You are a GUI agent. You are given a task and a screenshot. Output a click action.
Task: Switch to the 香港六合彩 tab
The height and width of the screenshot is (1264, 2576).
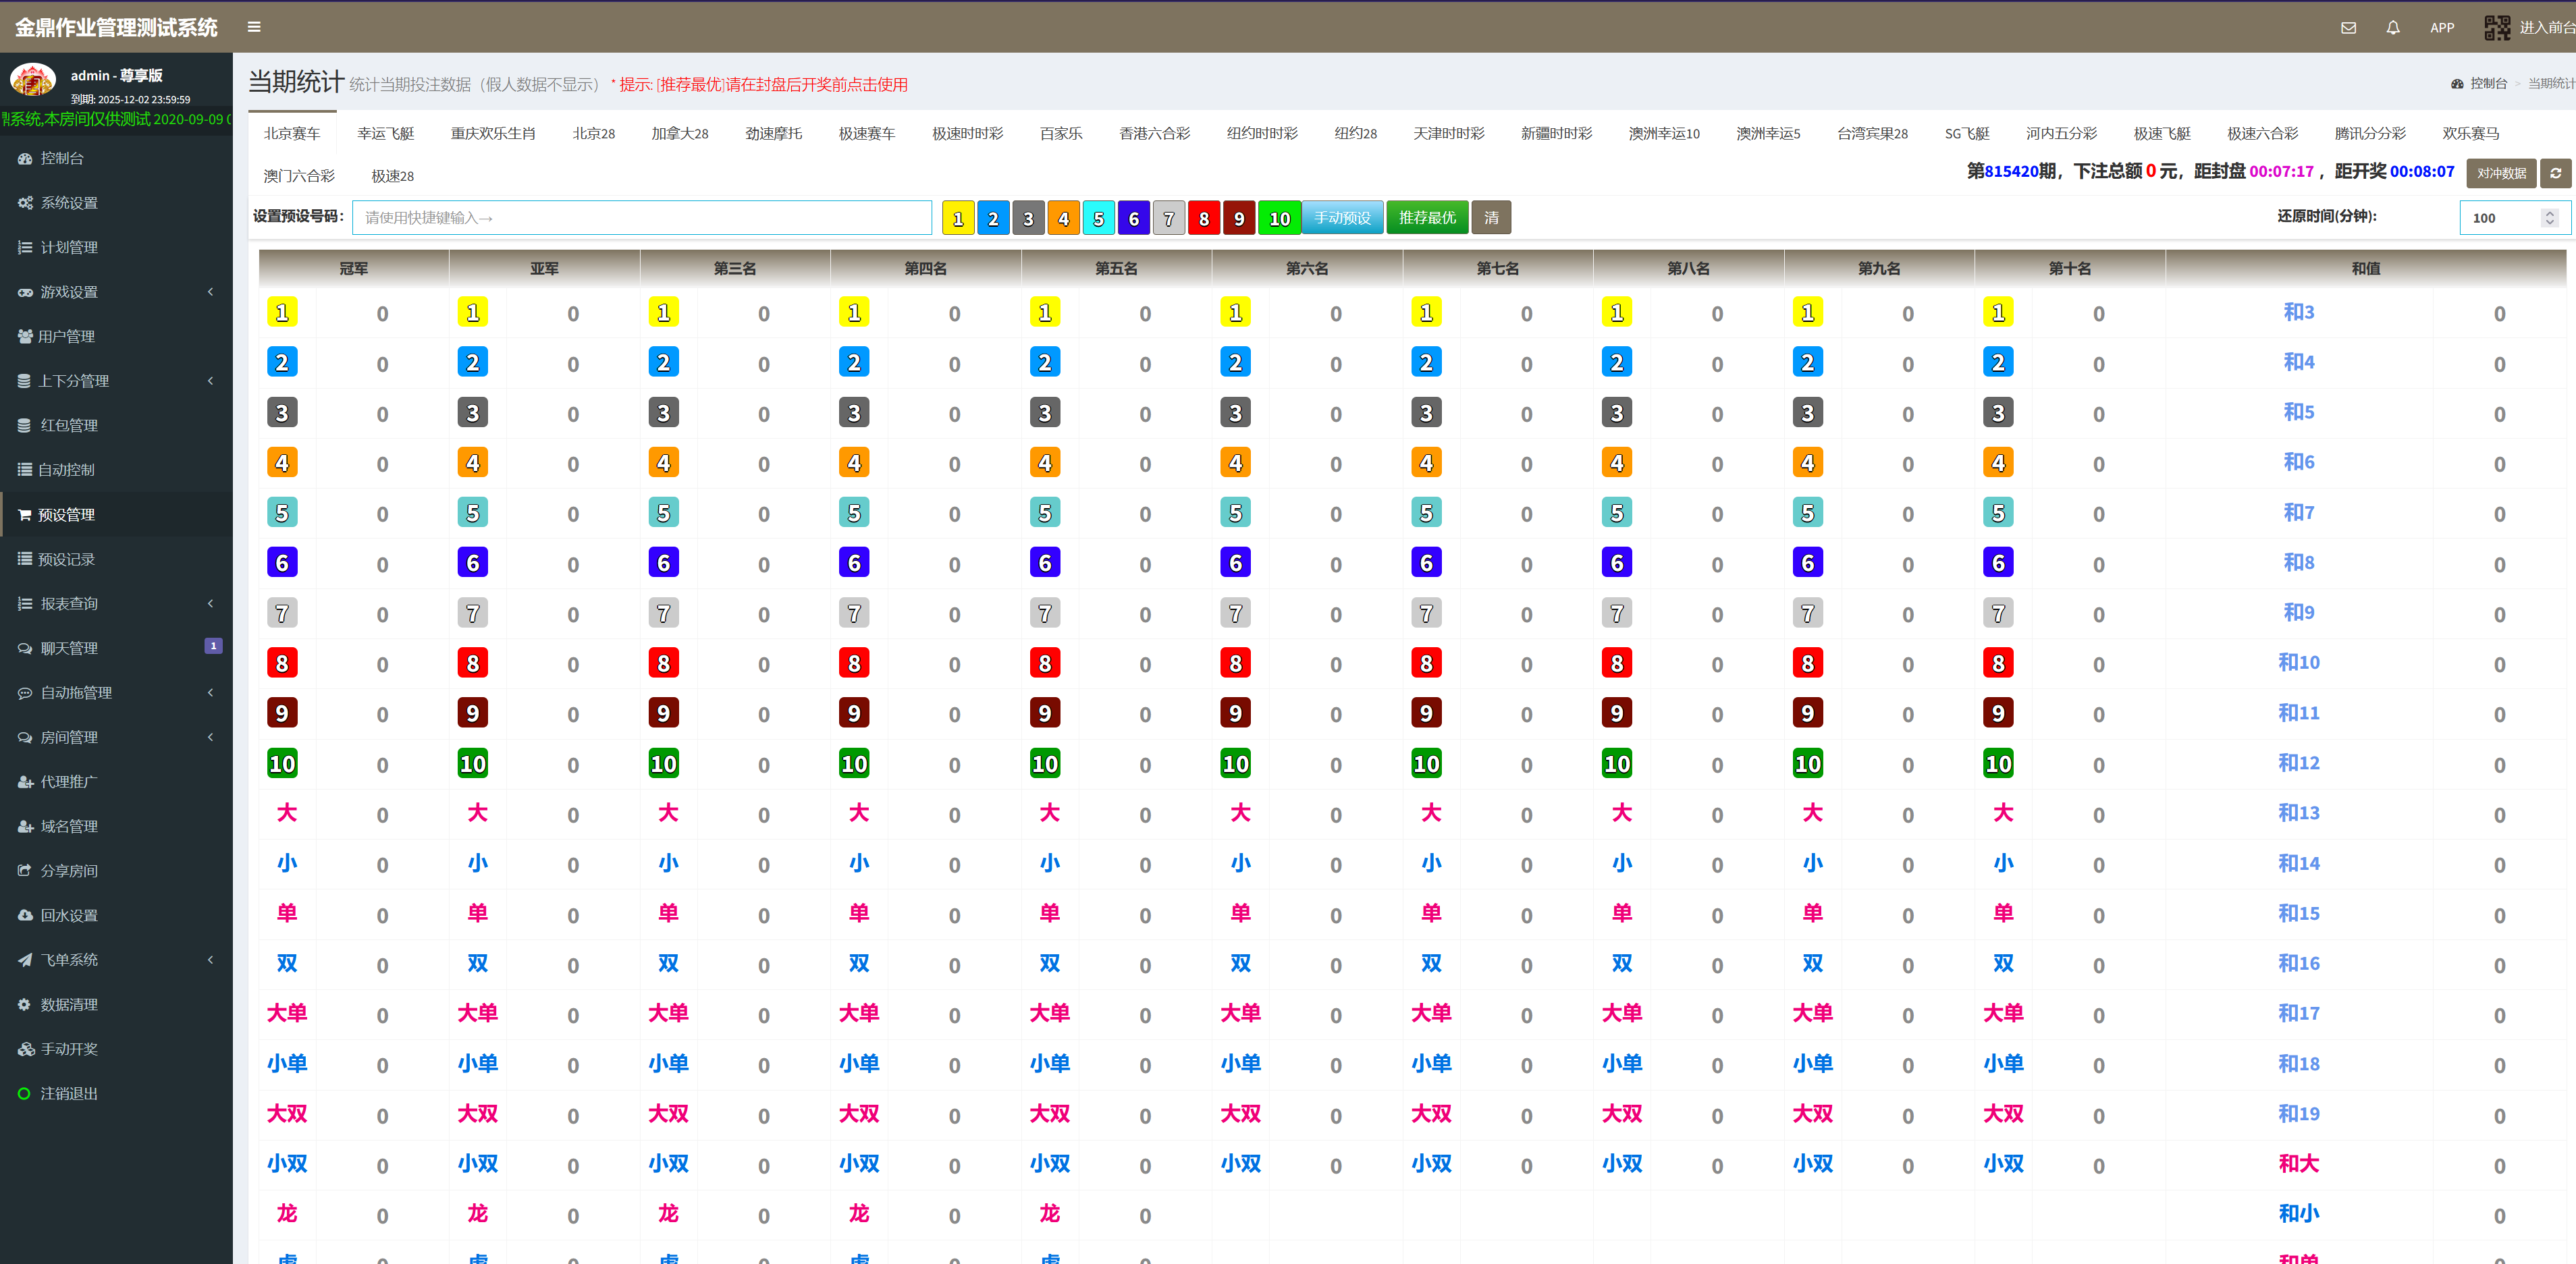click(1154, 133)
